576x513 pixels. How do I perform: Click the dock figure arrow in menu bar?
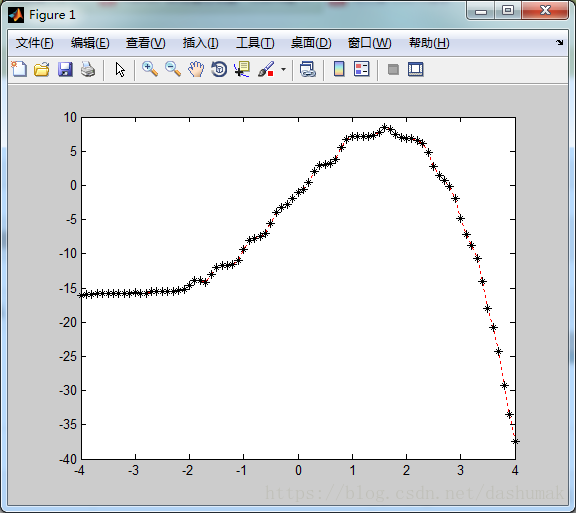(x=559, y=42)
